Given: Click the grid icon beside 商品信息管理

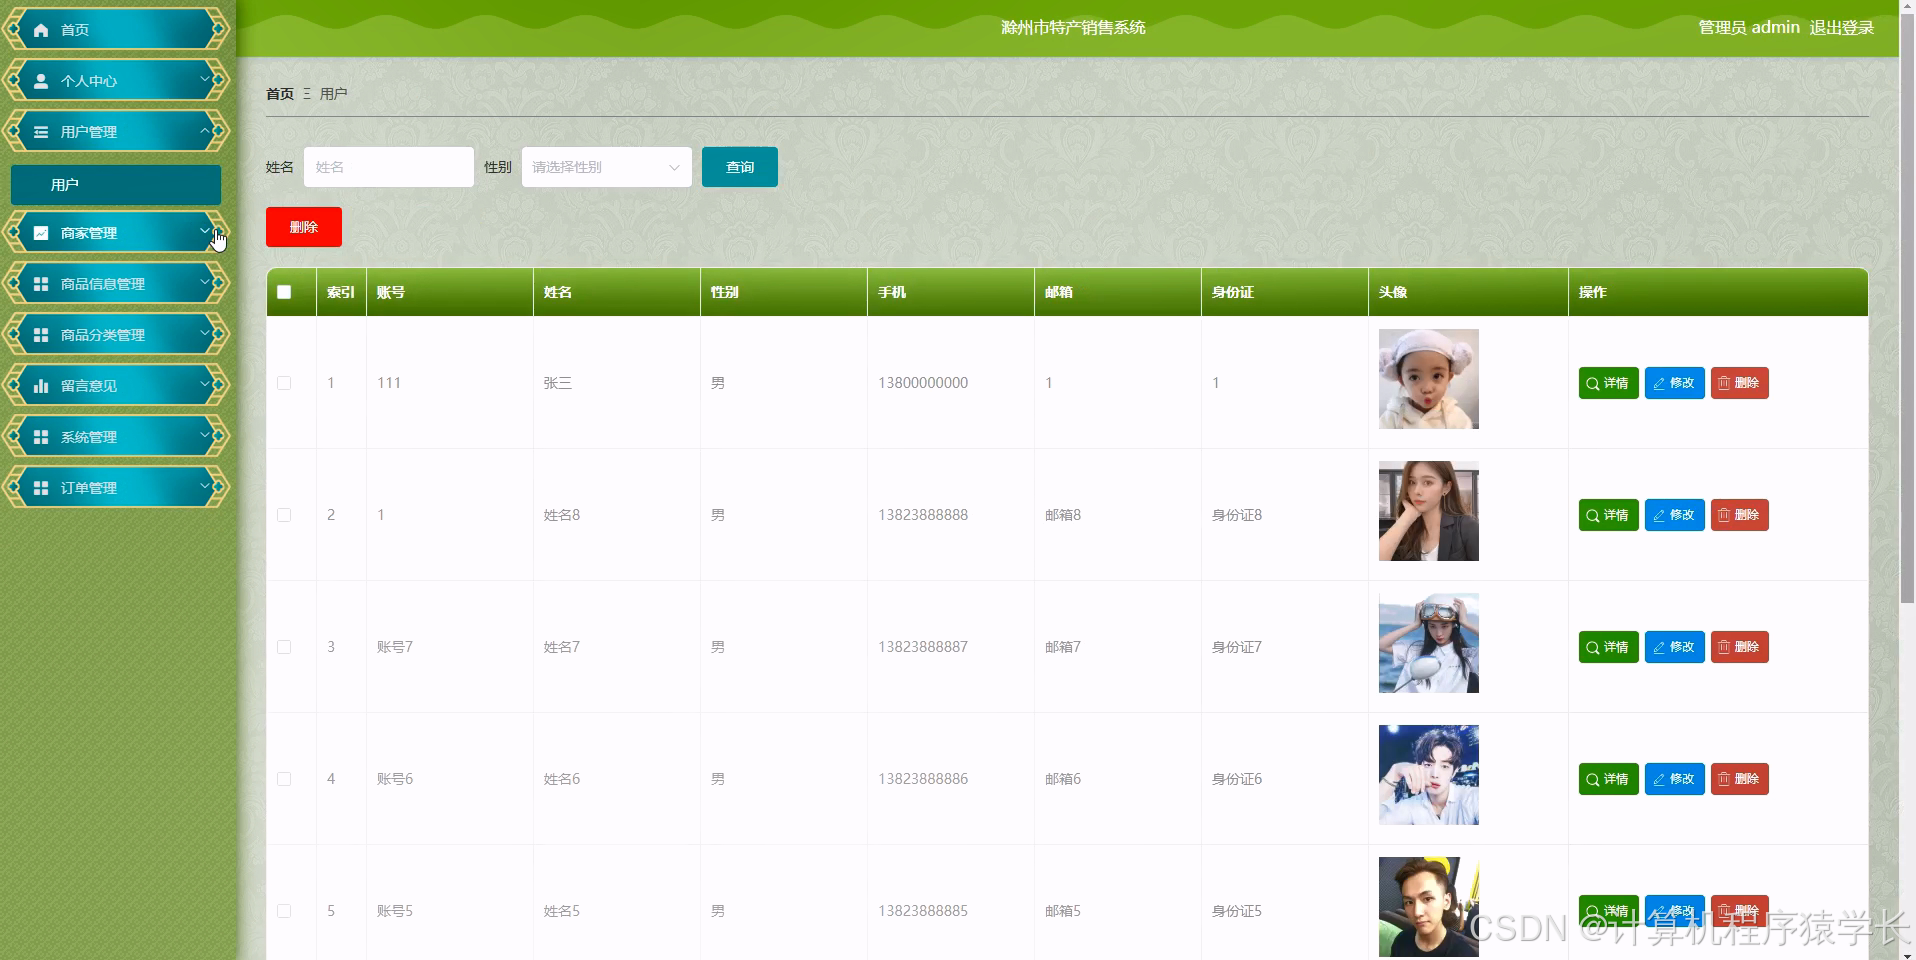Looking at the screenshot, I should 41,284.
